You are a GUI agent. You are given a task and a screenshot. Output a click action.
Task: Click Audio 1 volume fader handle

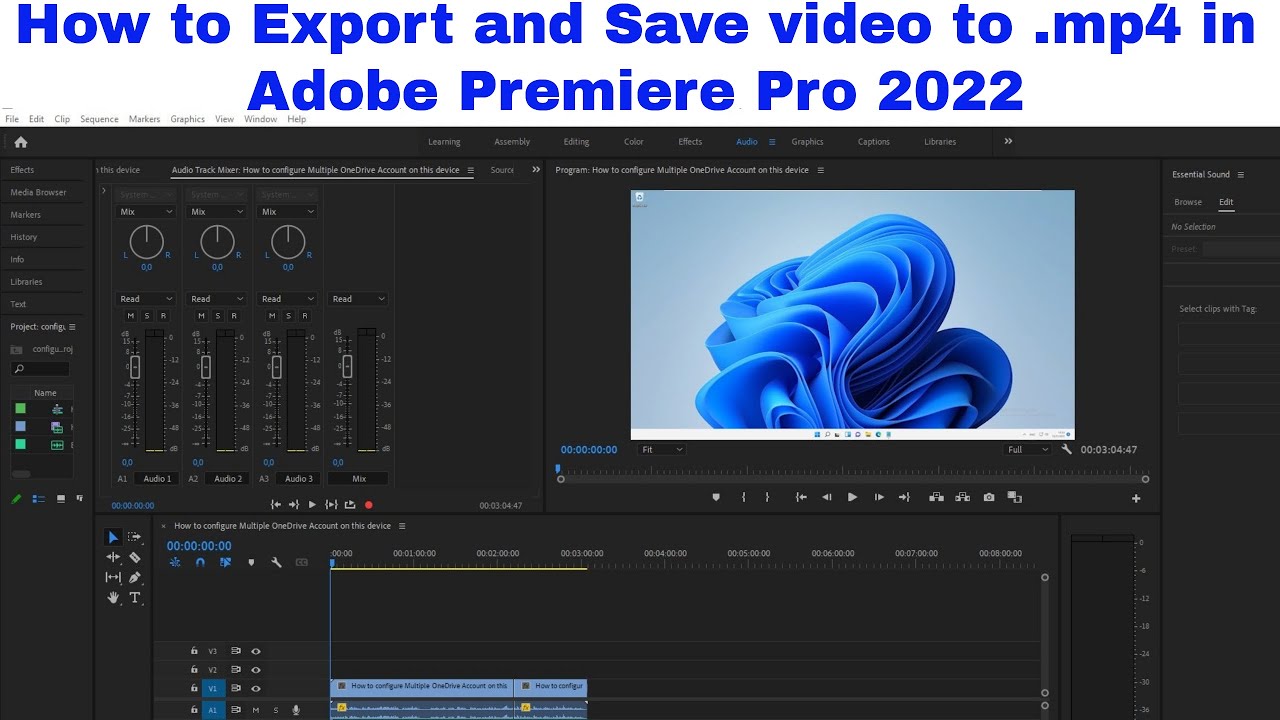(x=135, y=368)
